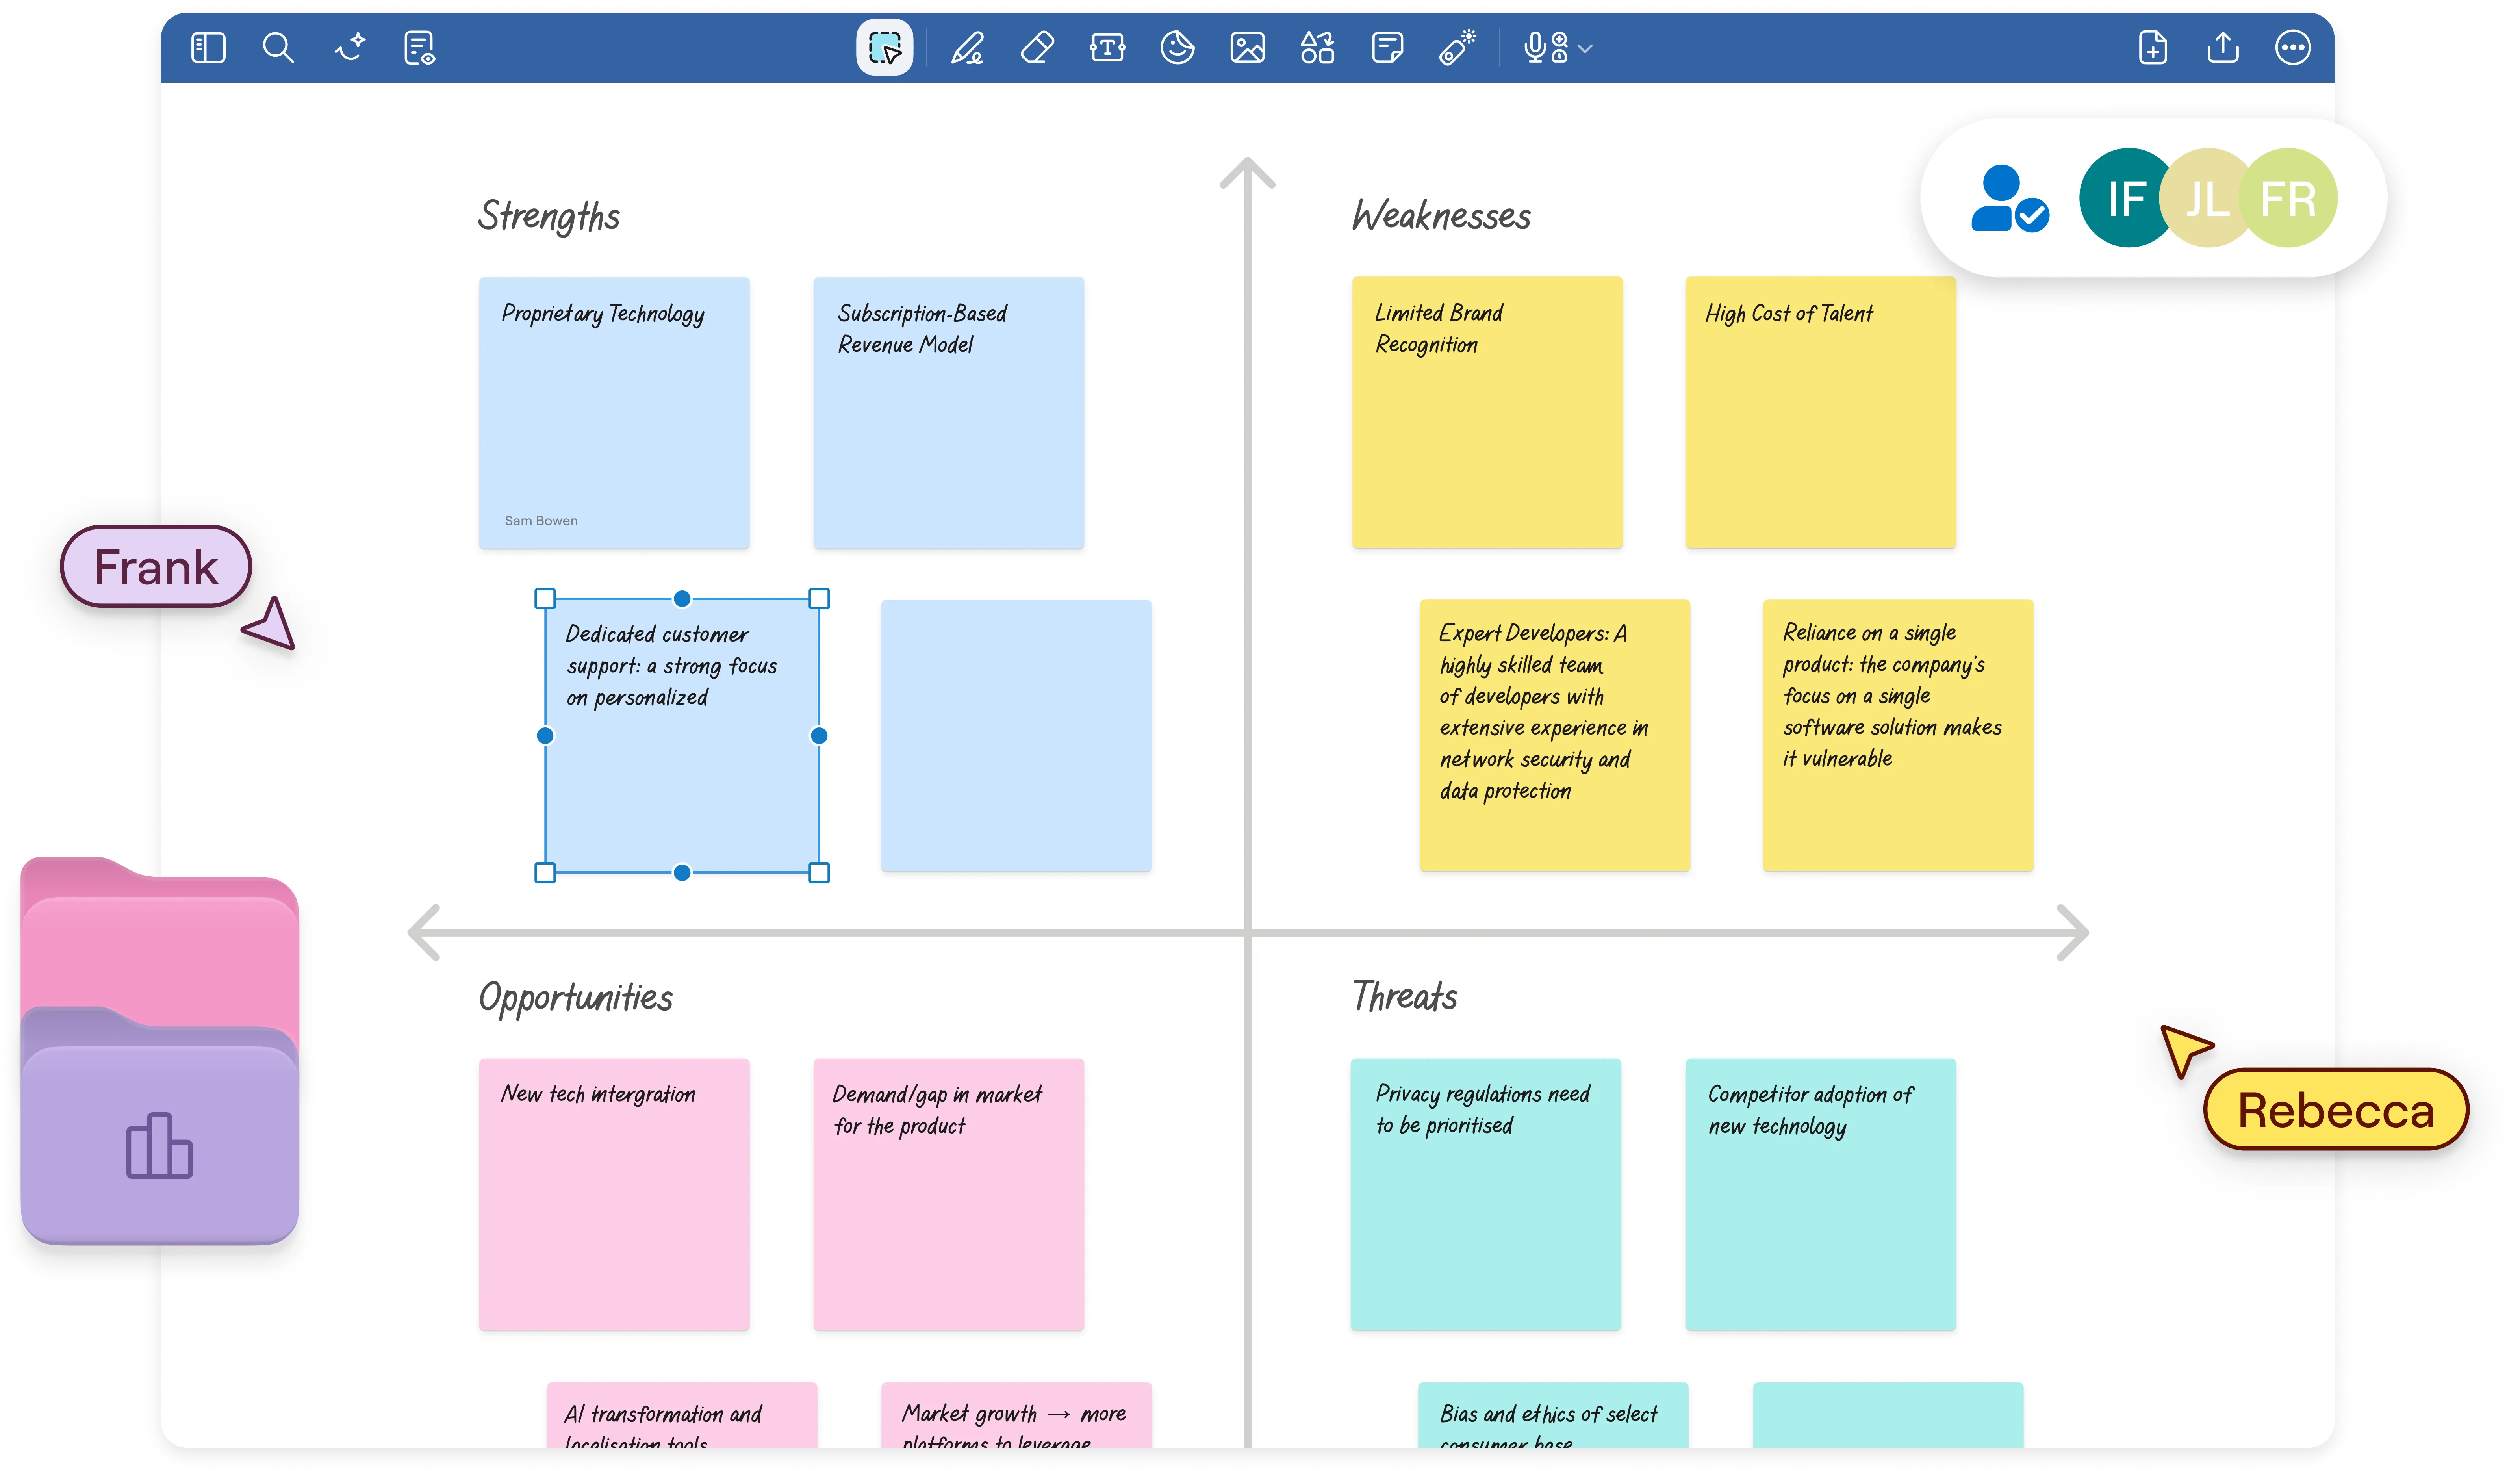Toggle the document read-only view icon
The width and height of the screenshot is (2520, 1473).
419,47
